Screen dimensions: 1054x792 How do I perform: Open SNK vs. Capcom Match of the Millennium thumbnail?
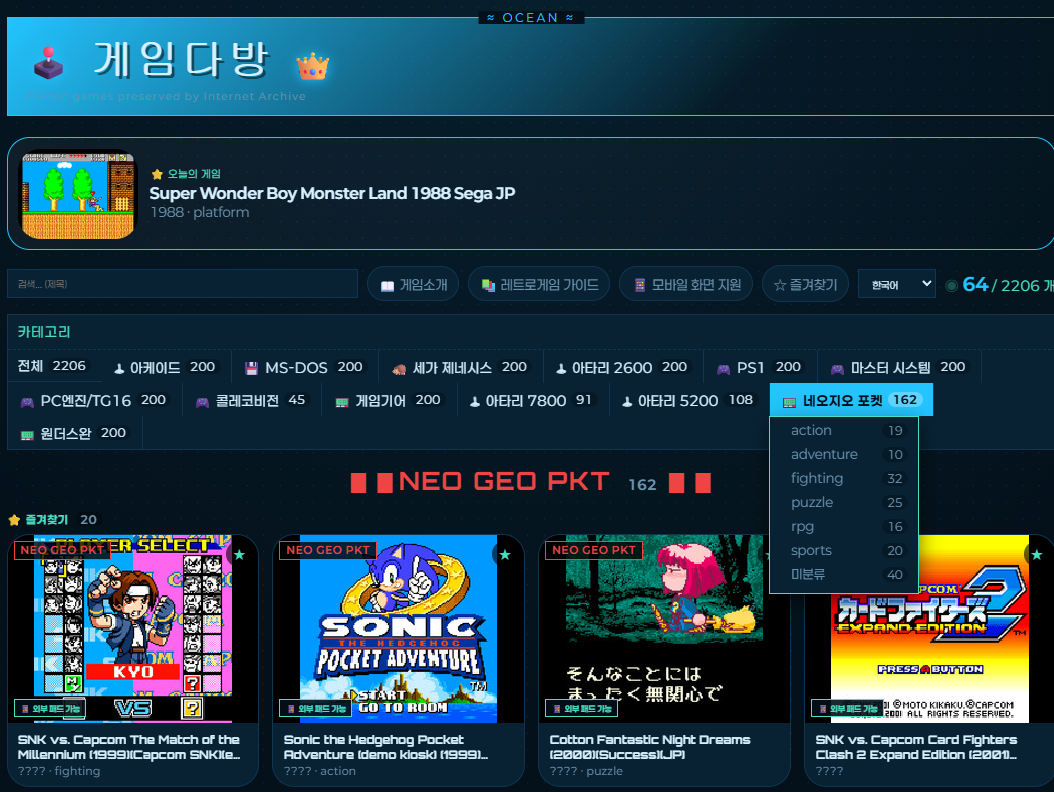[x=132, y=629]
